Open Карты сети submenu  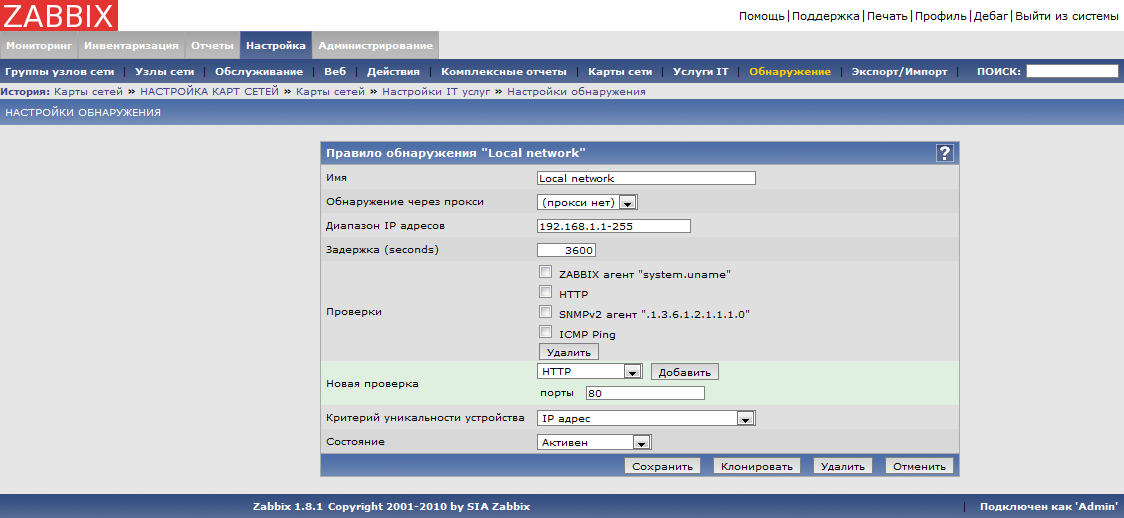620,72
